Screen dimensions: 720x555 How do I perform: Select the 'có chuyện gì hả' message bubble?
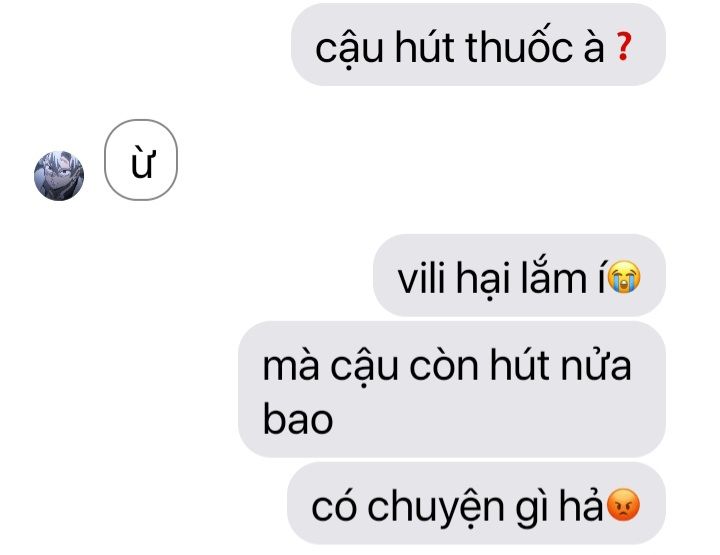476,503
